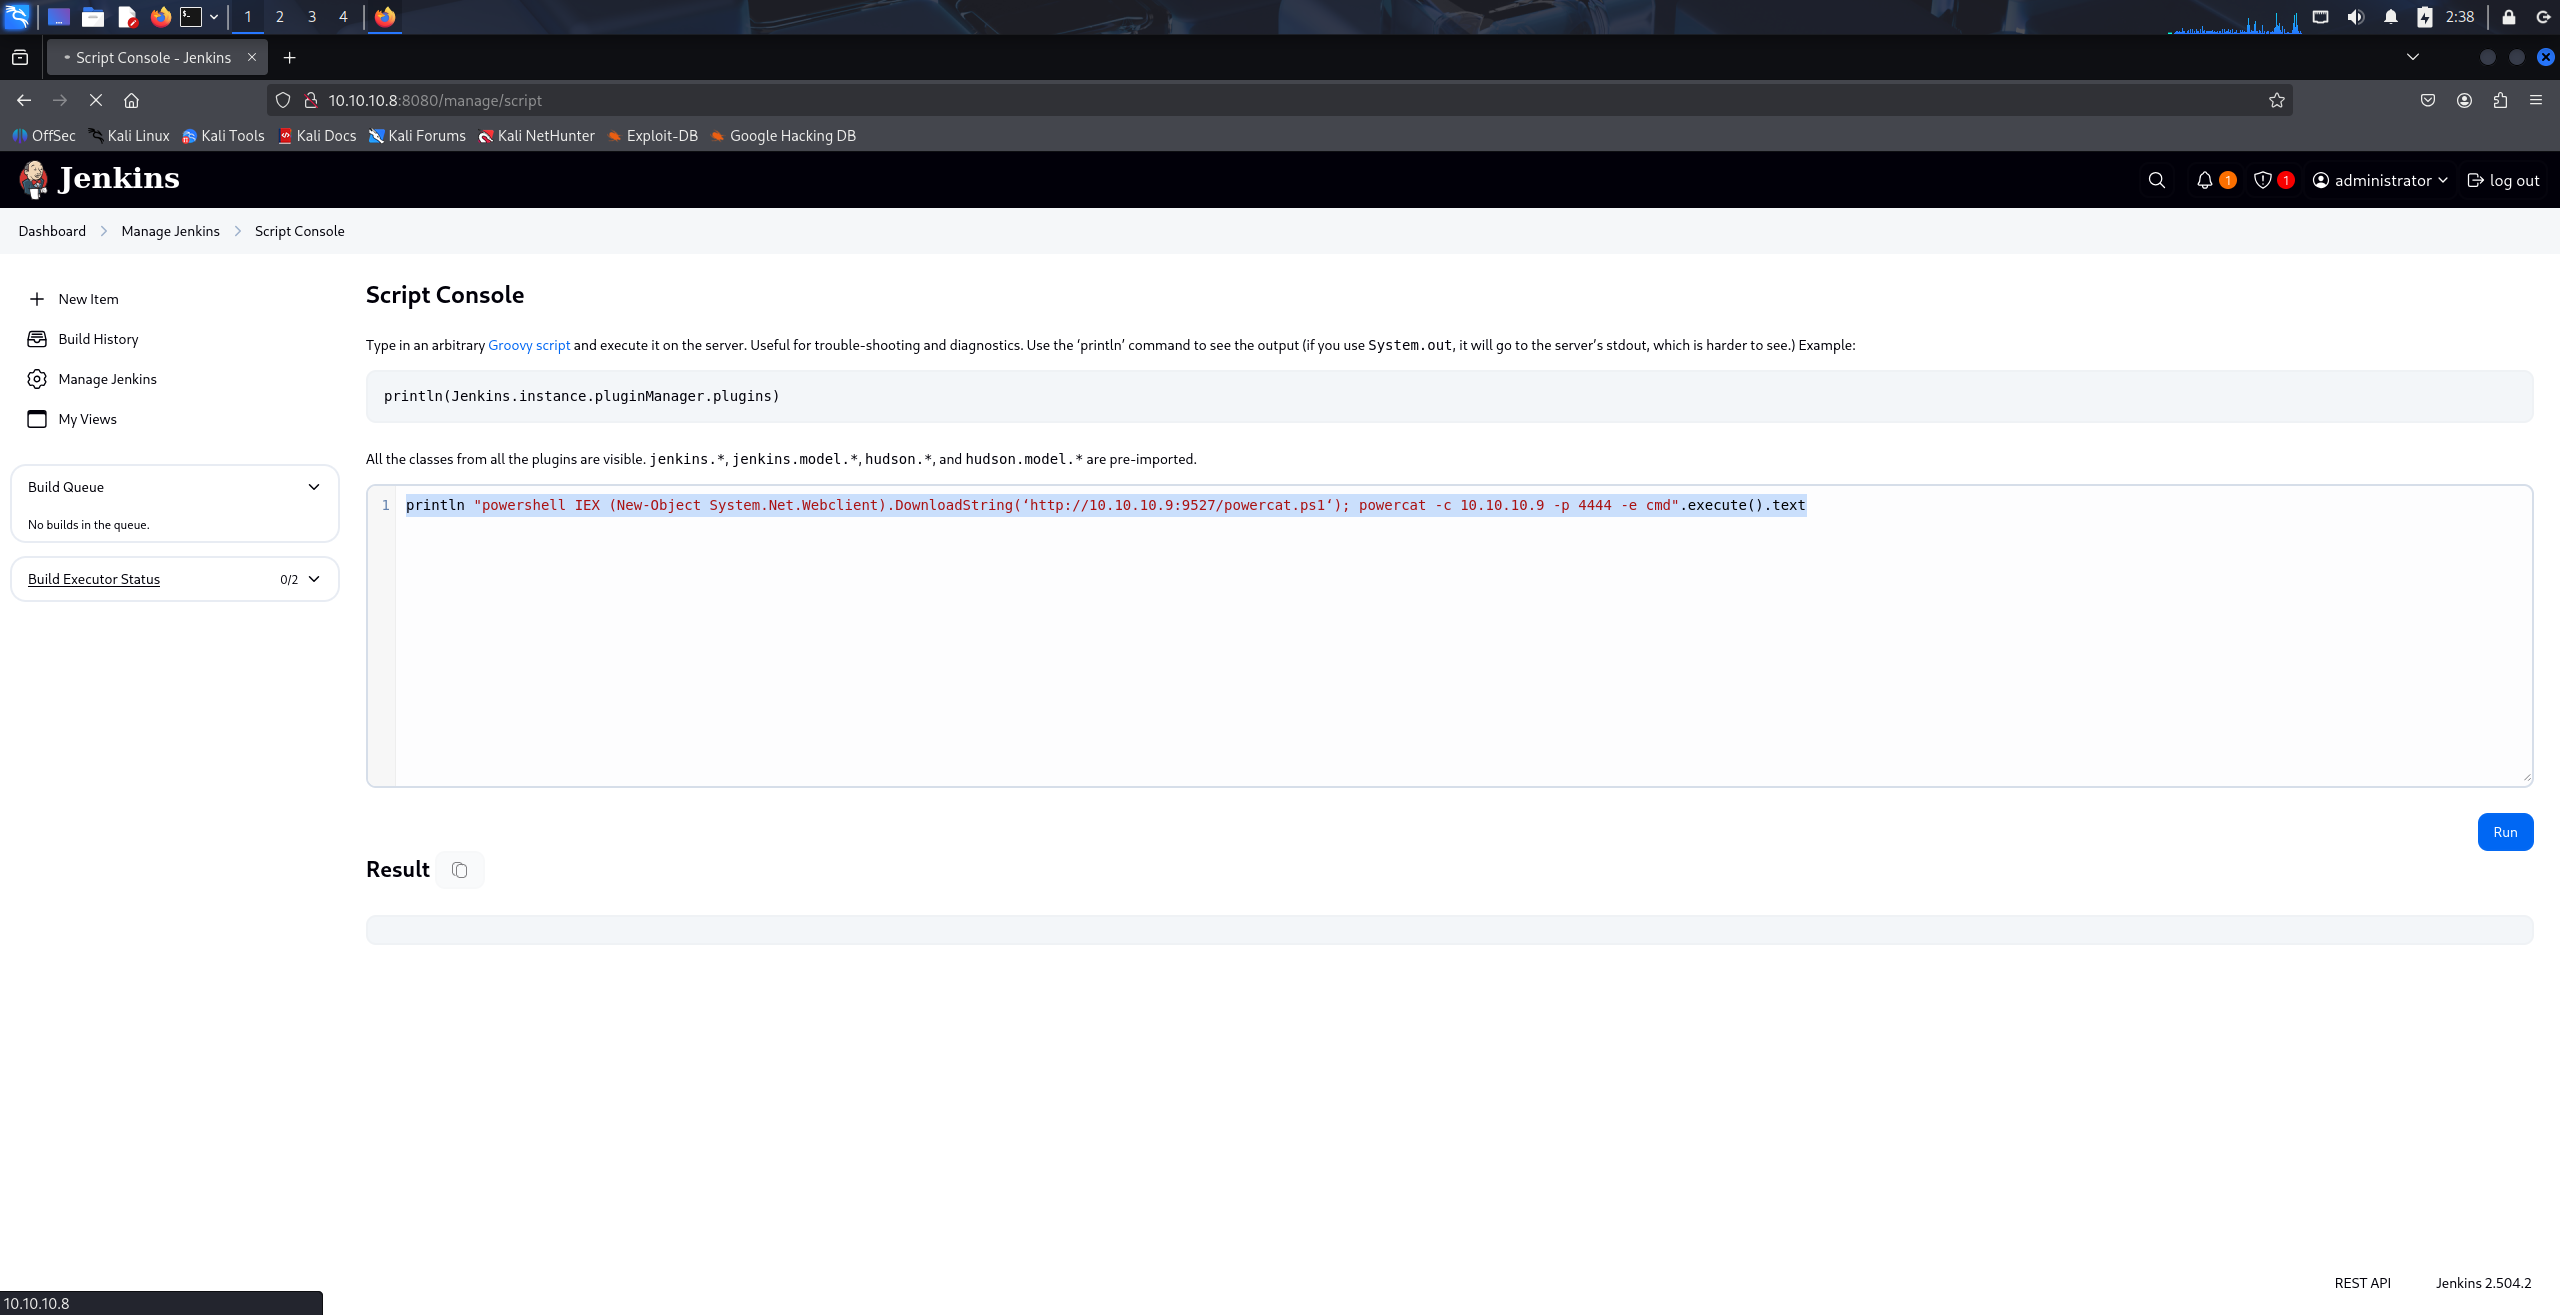This screenshot has width=2560, height=1315.
Task: Click the browser stop loading icon
Action: pyautogui.click(x=96, y=100)
